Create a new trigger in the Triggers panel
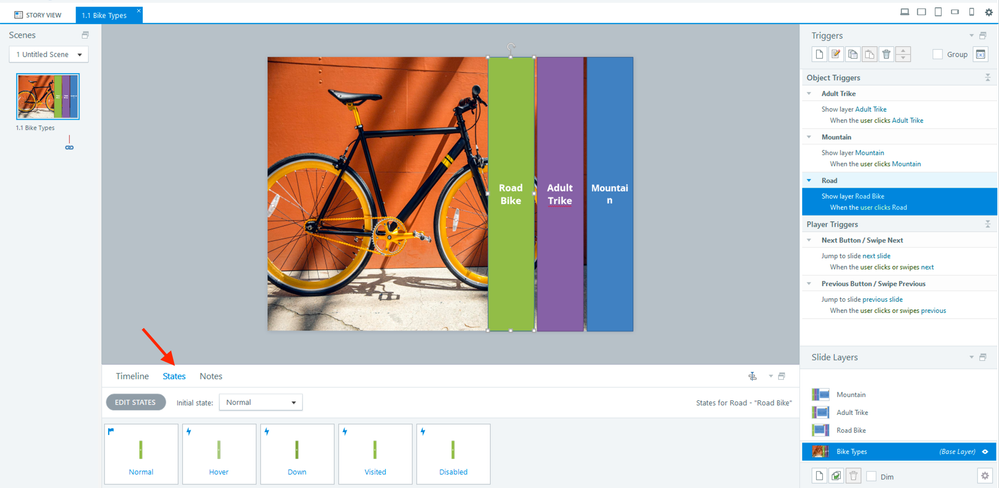This screenshot has height=488, width=999. (x=820, y=54)
